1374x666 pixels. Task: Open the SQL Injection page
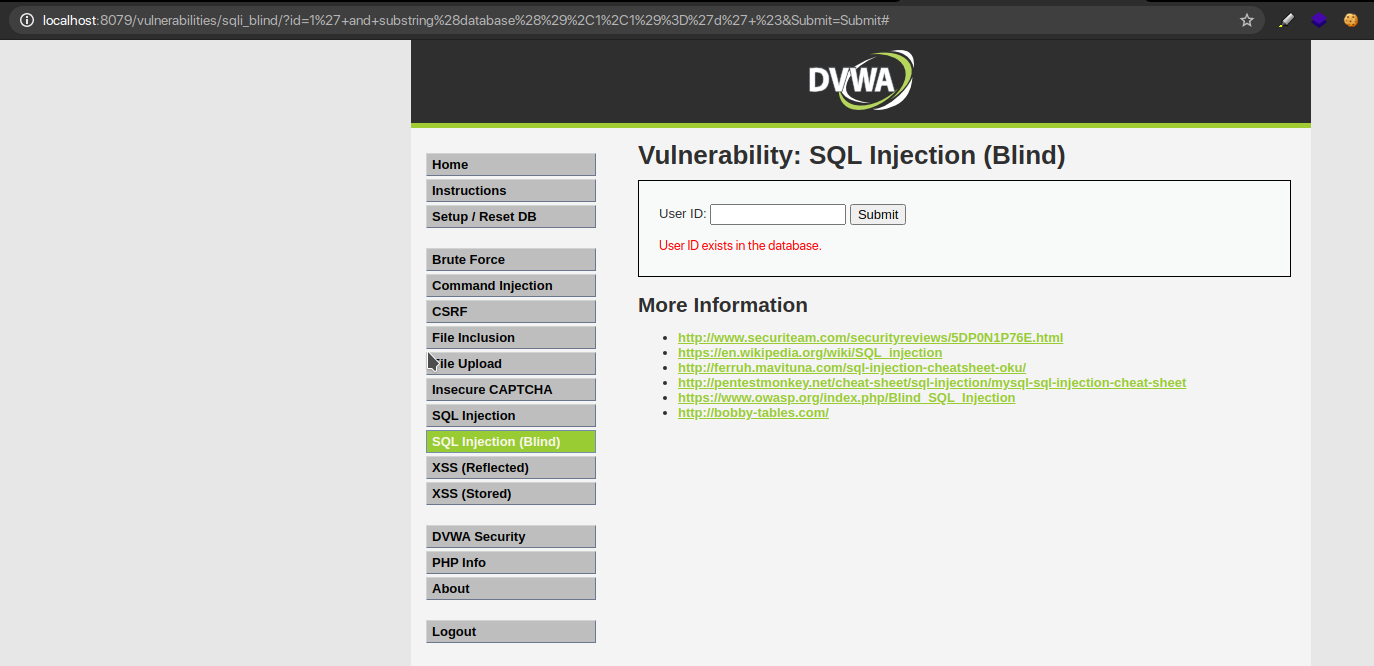[x=511, y=416]
